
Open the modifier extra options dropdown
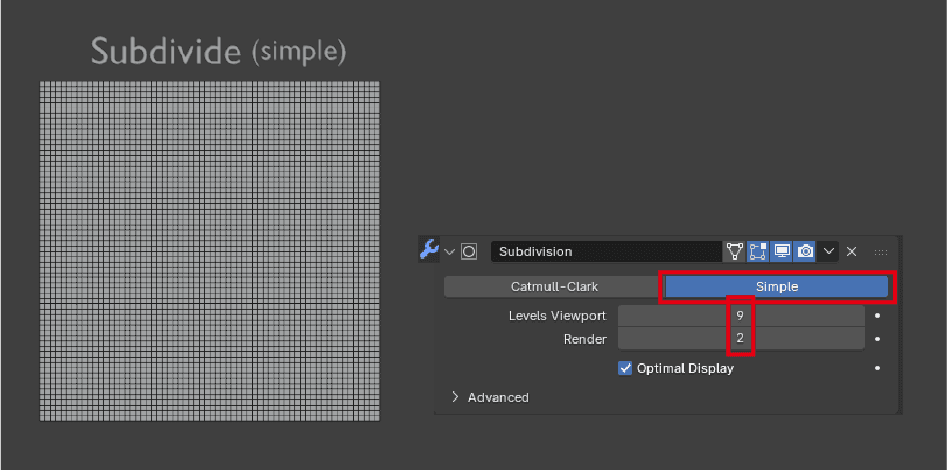coord(829,251)
